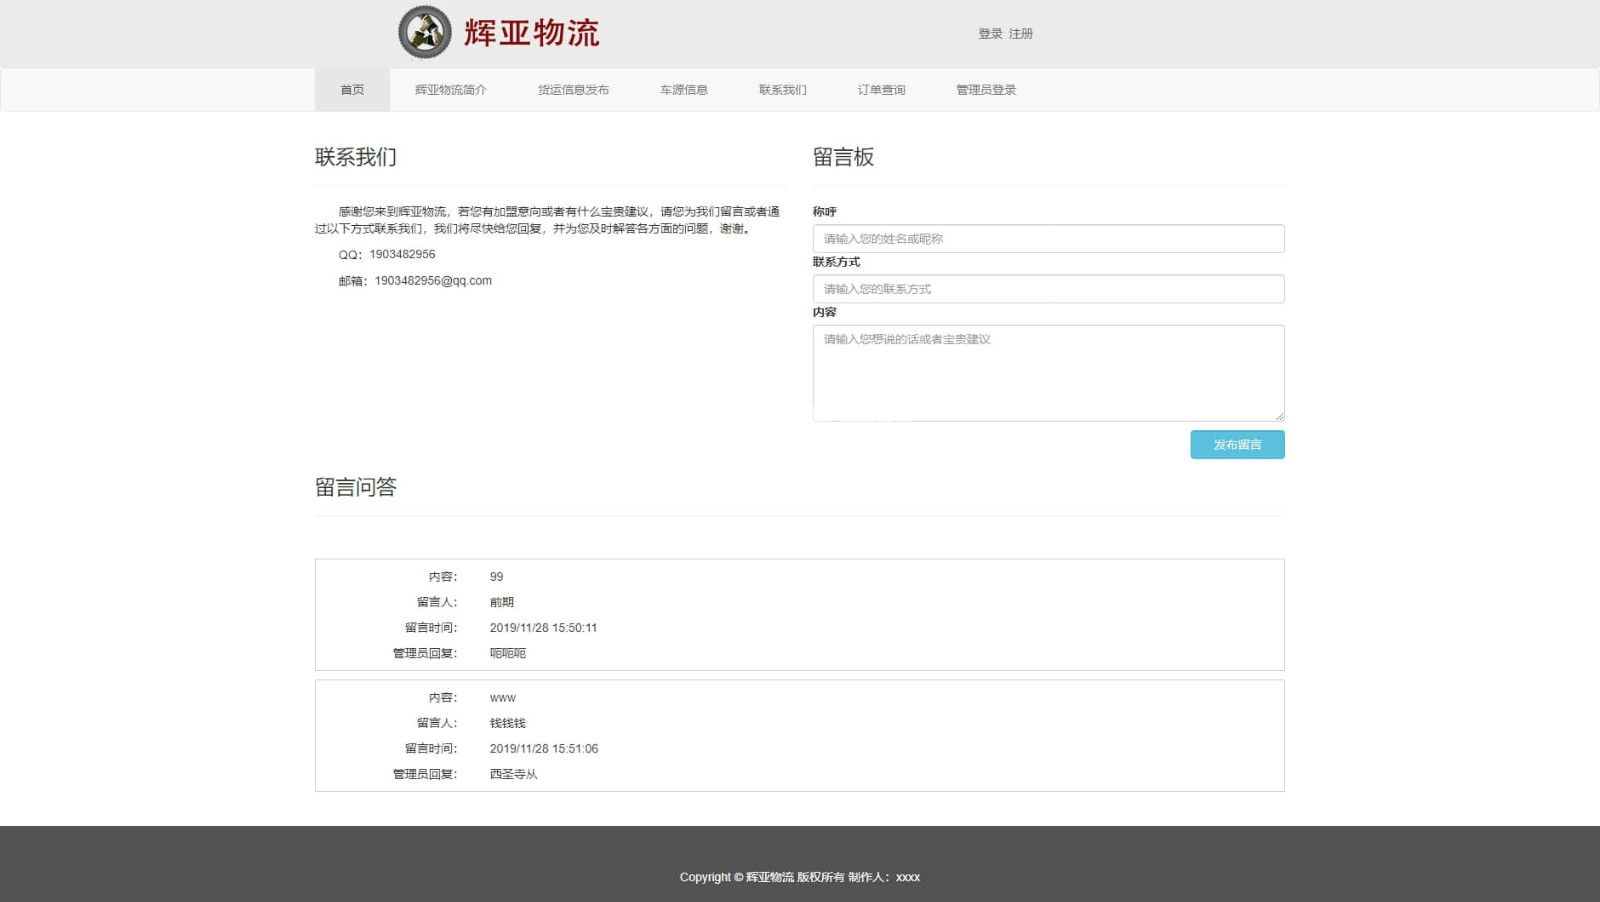
Task: Focus the 内容 message textarea
Action: tap(1048, 373)
